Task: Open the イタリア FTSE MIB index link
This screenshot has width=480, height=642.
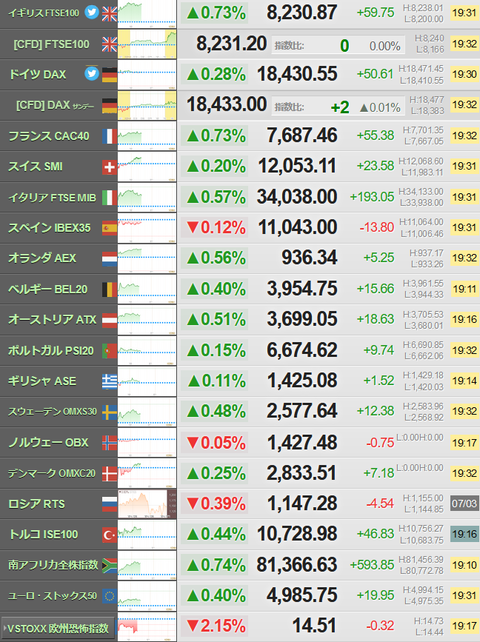Action: tap(52, 197)
